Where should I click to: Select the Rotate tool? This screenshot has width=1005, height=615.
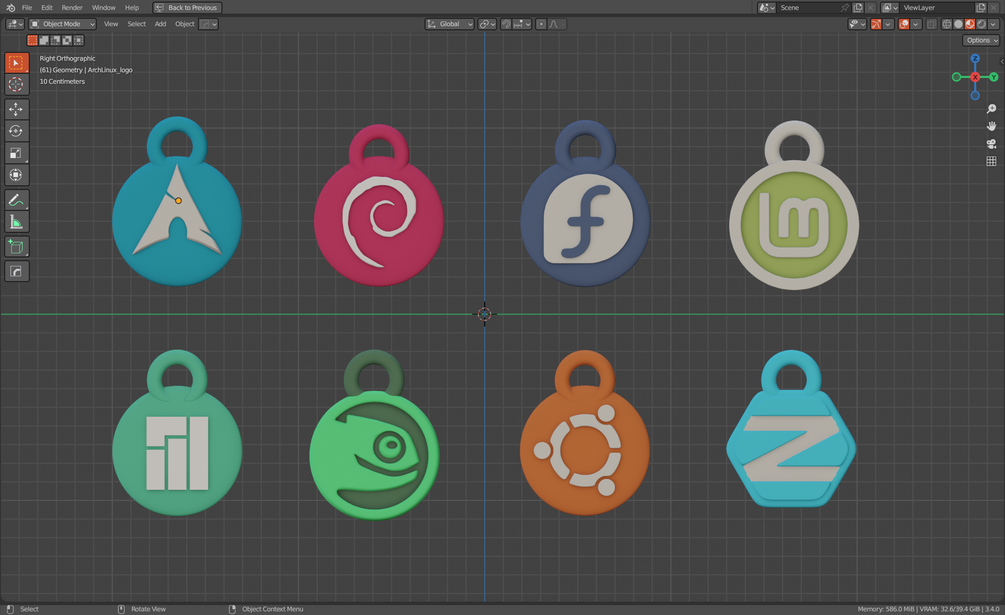pyautogui.click(x=16, y=131)
